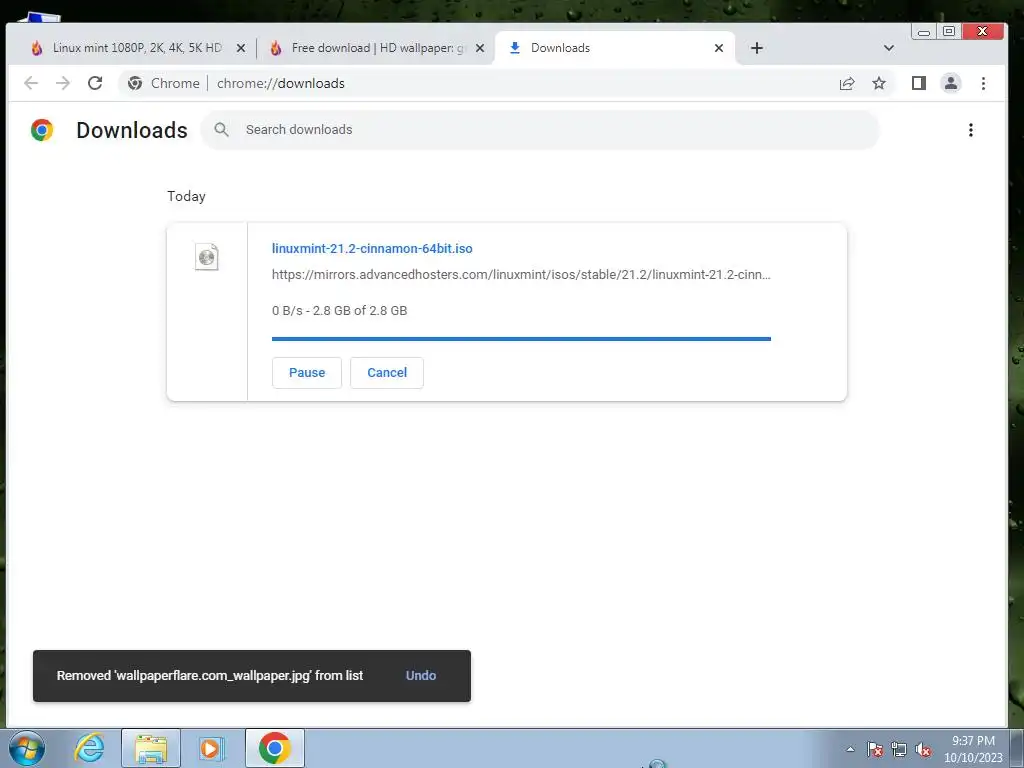The image size is (1024, 768).
Task: Open a new tab with the plus button
Action: click(757, 48)
